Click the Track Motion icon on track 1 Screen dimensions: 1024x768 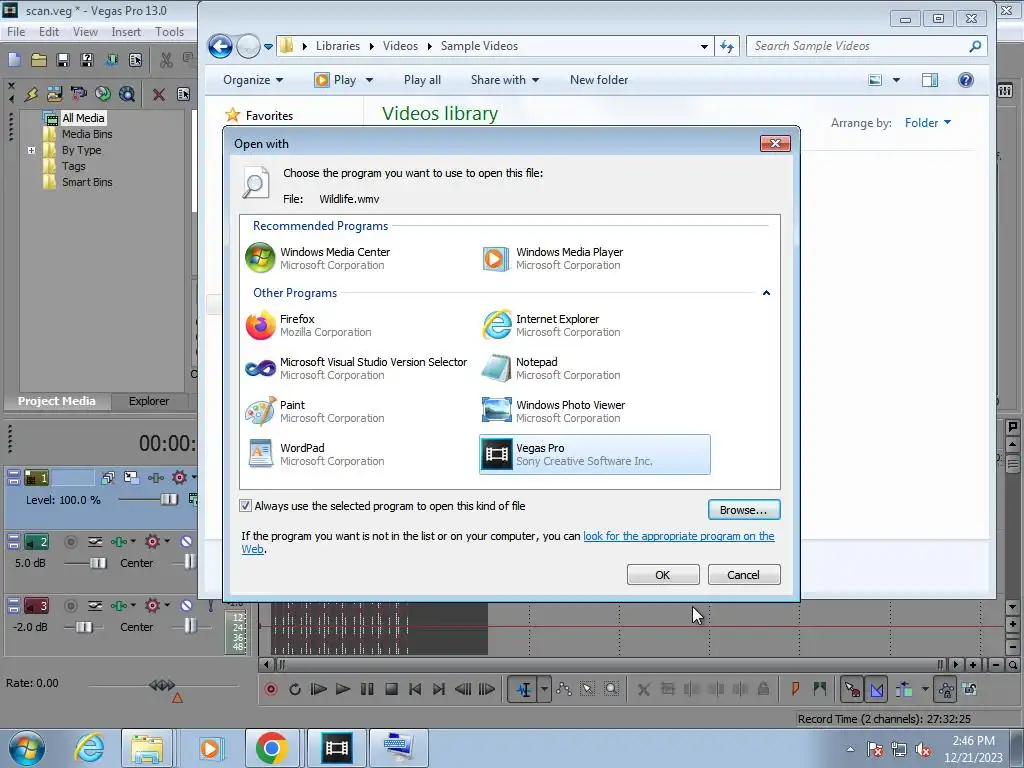tap(131, 478)
